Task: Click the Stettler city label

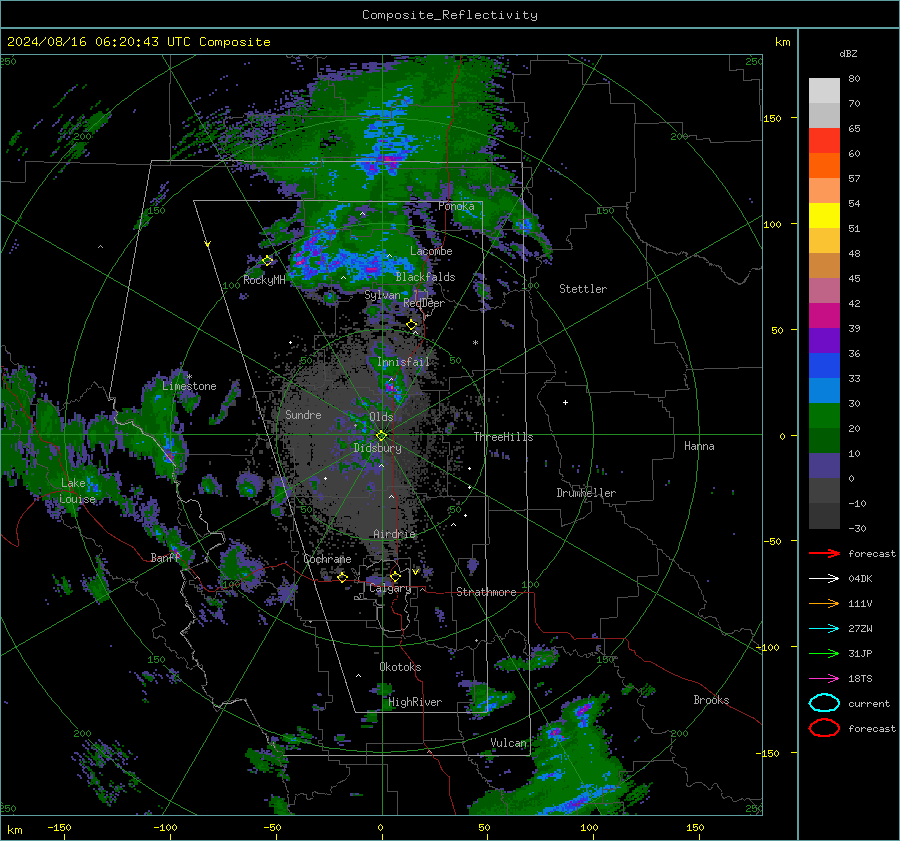Action: (x=583, y=289)
